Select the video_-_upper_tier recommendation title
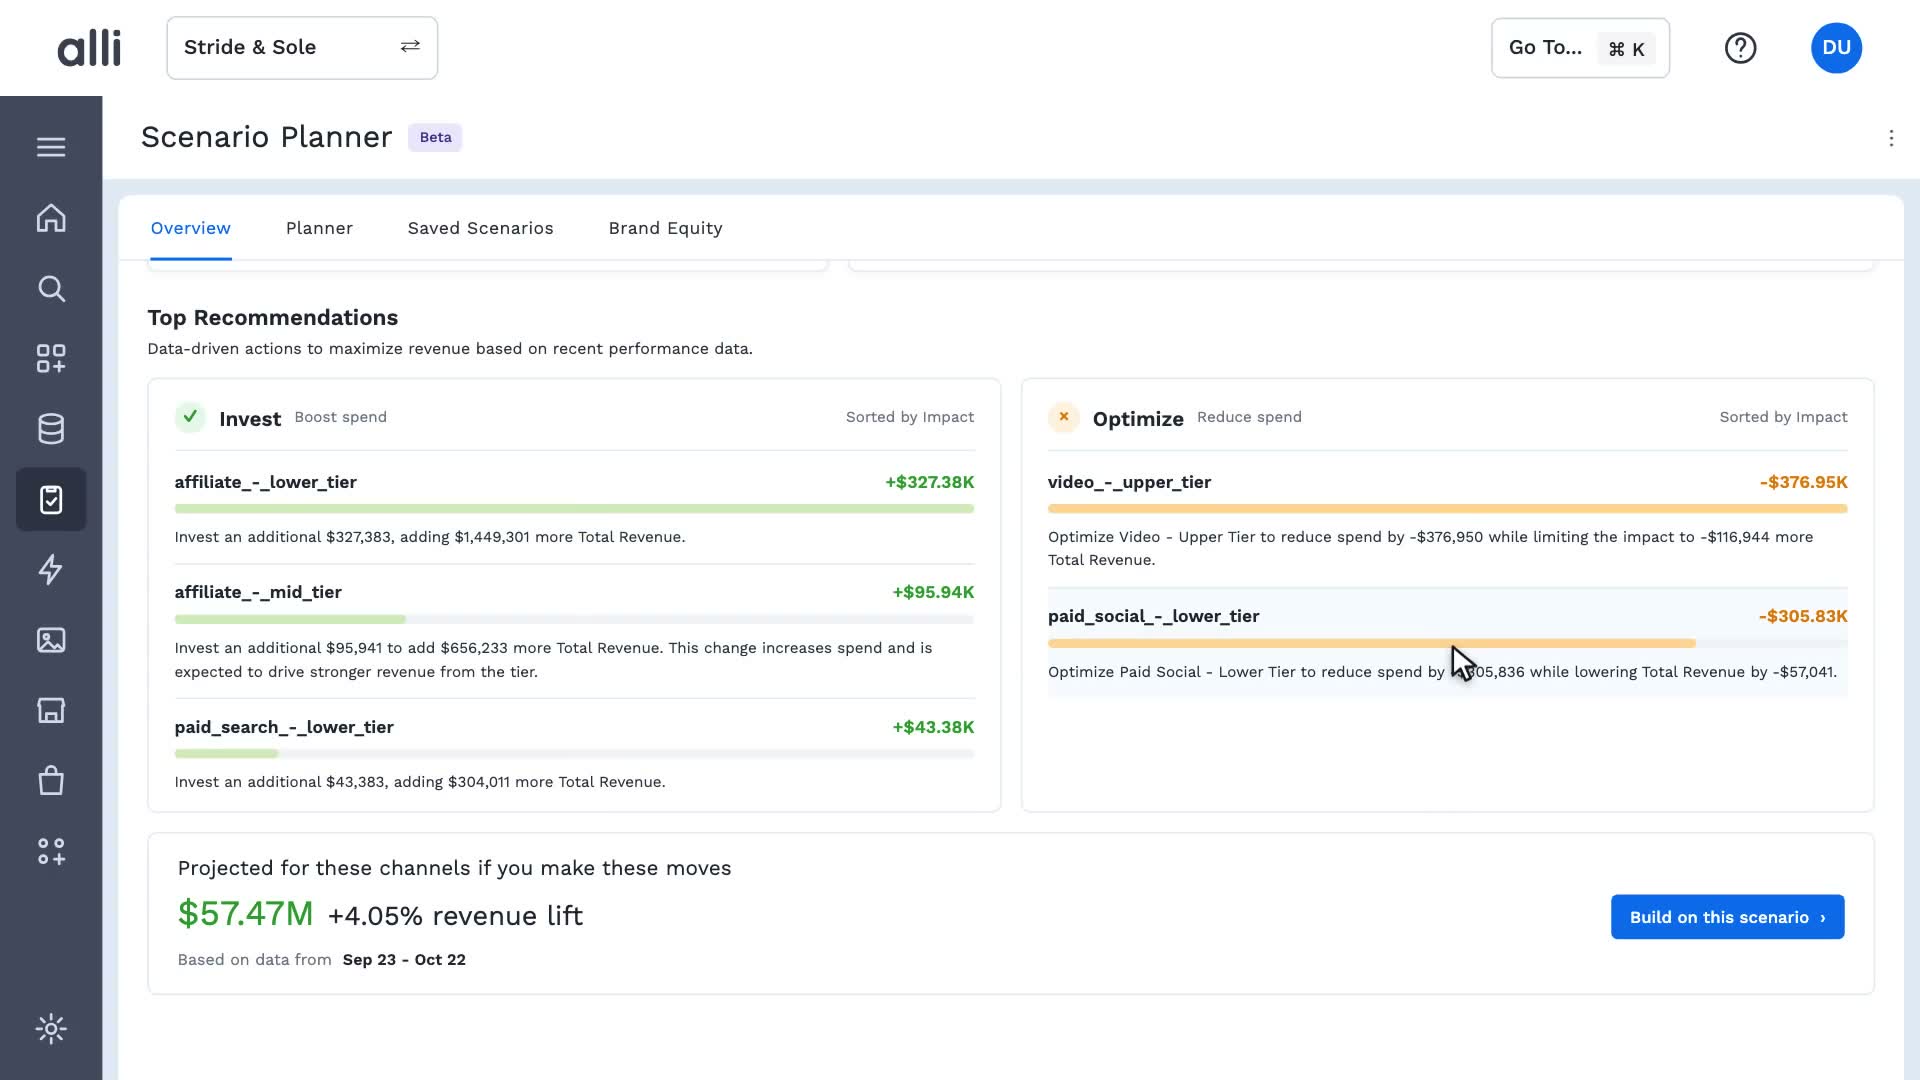The width and height of the screenshot is (1920, 1080). pos(1129,482)
